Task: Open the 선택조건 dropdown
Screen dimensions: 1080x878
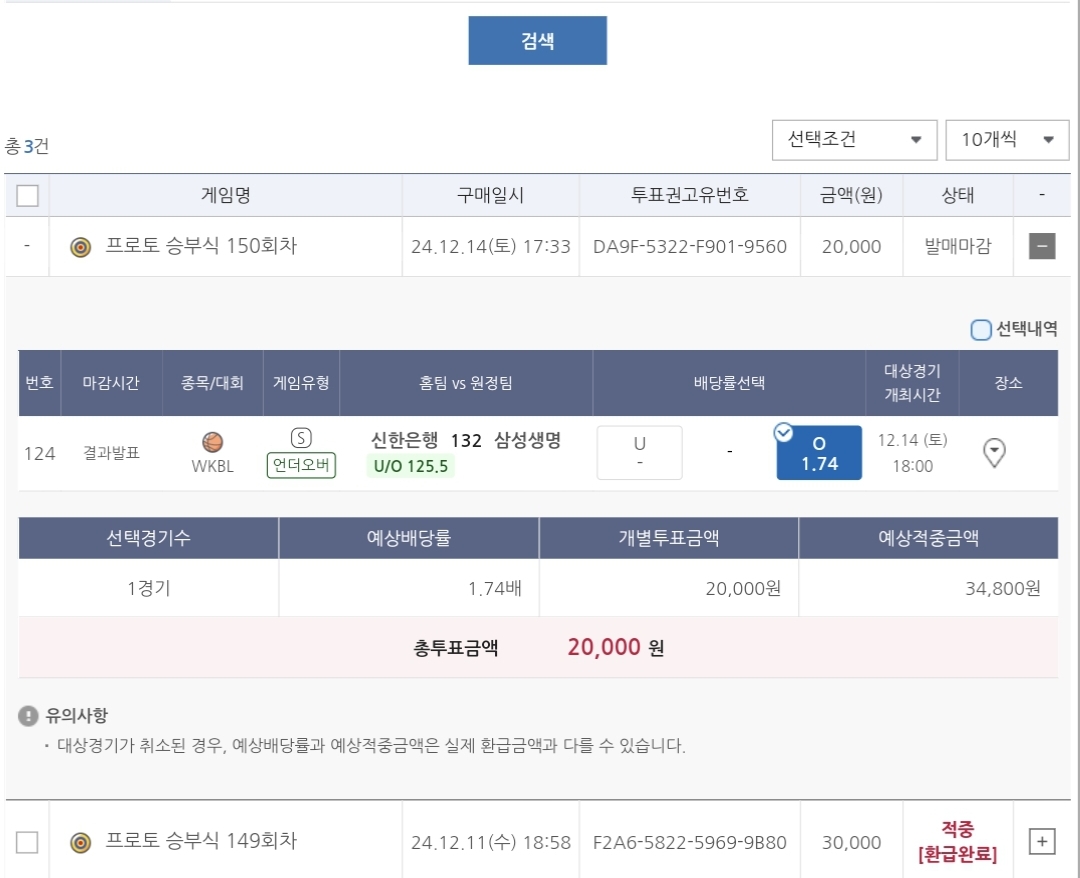Action: coord(853,140)
